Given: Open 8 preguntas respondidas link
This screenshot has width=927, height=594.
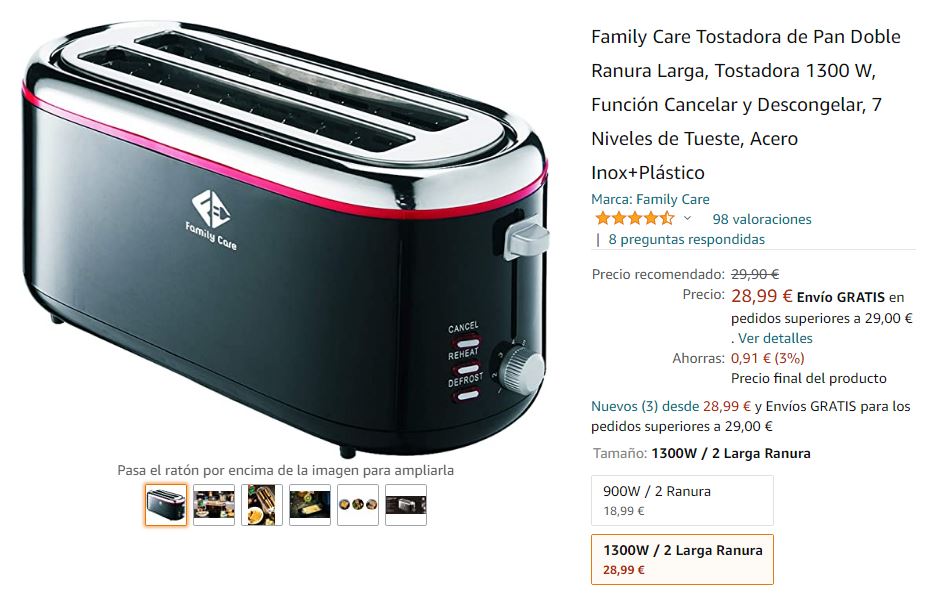Looking at the screenshot, I should 686,239.
